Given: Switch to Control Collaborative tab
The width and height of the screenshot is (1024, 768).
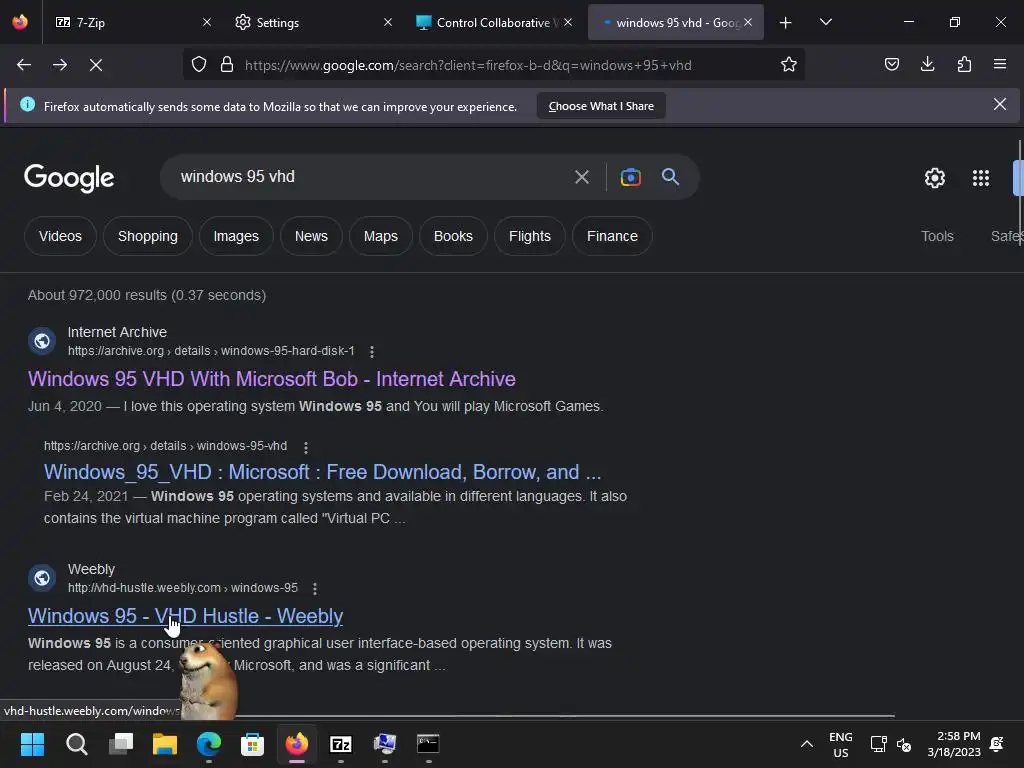Looking at the screenshot, I should (487, 23).
